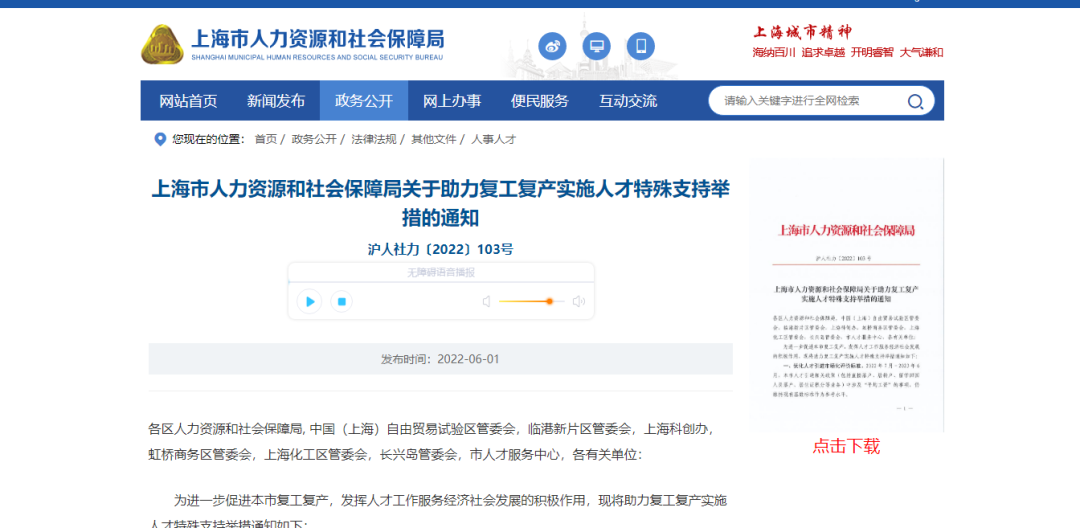
Task: Click the 法律法规 breadcrumb link
Action: coord(373,139)
